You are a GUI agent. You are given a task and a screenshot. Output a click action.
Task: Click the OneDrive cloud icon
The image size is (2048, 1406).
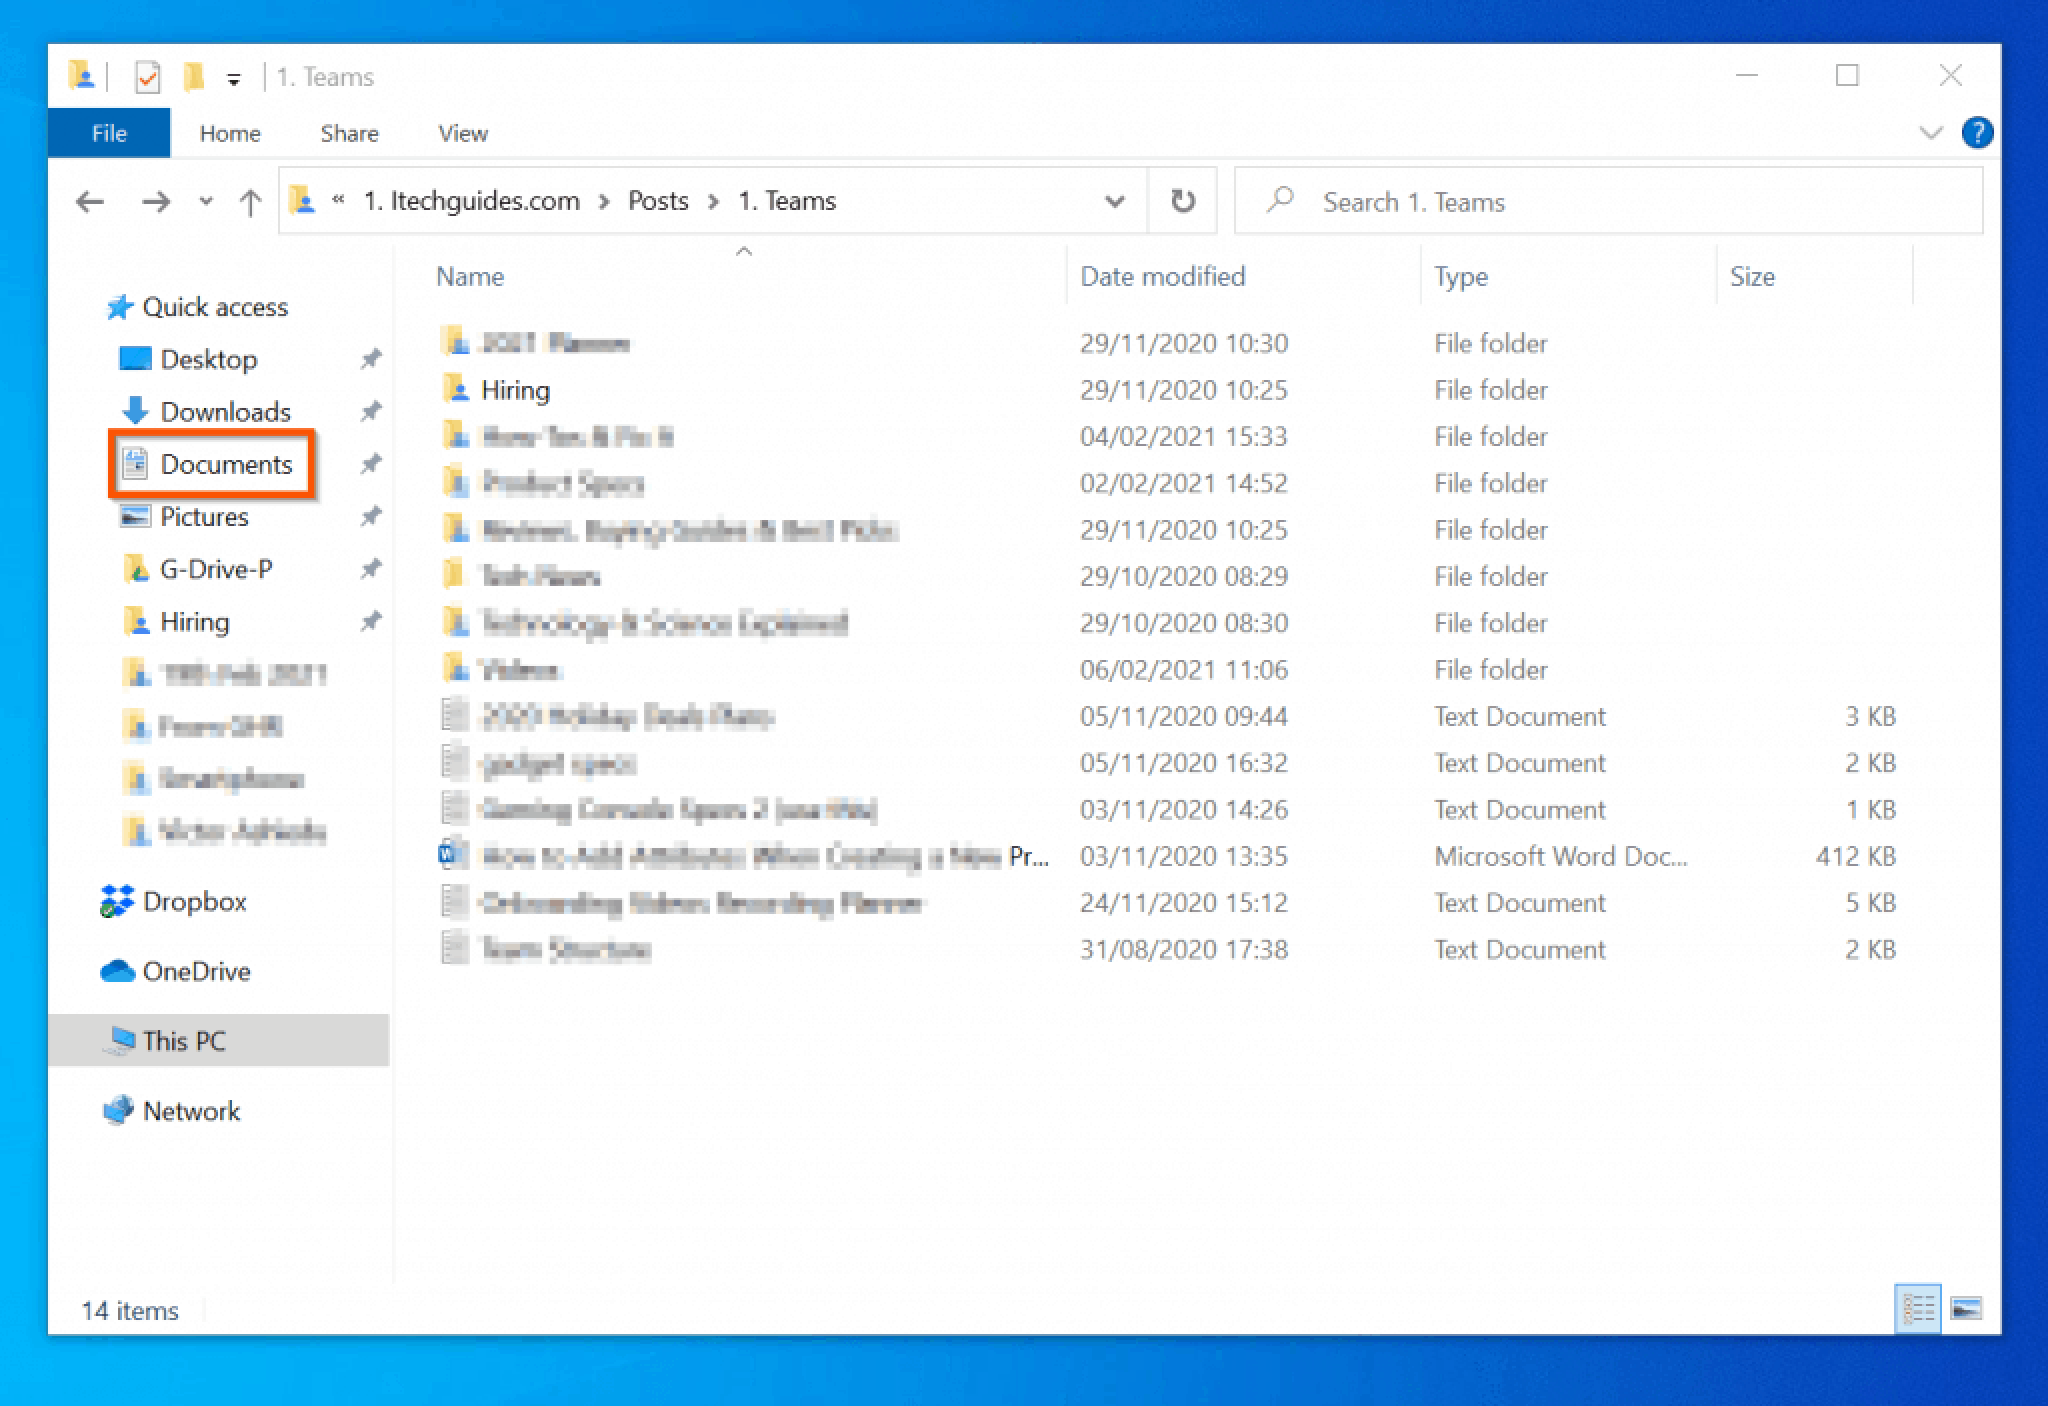tap(118, 971)
